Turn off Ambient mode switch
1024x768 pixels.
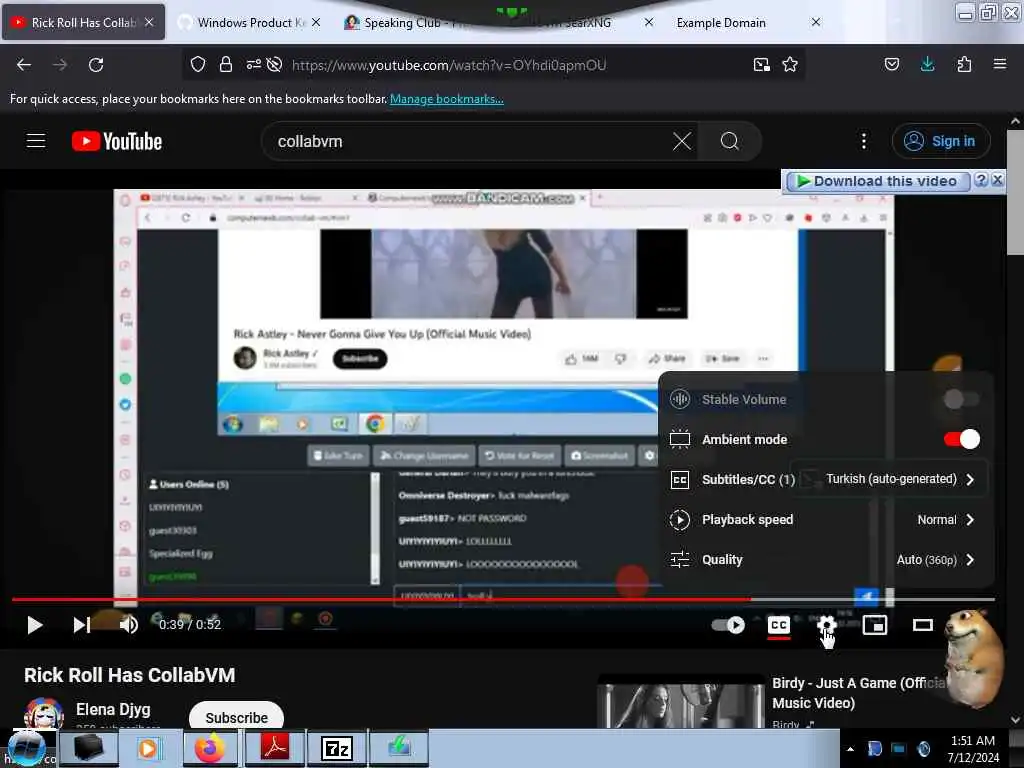(961, 440)
